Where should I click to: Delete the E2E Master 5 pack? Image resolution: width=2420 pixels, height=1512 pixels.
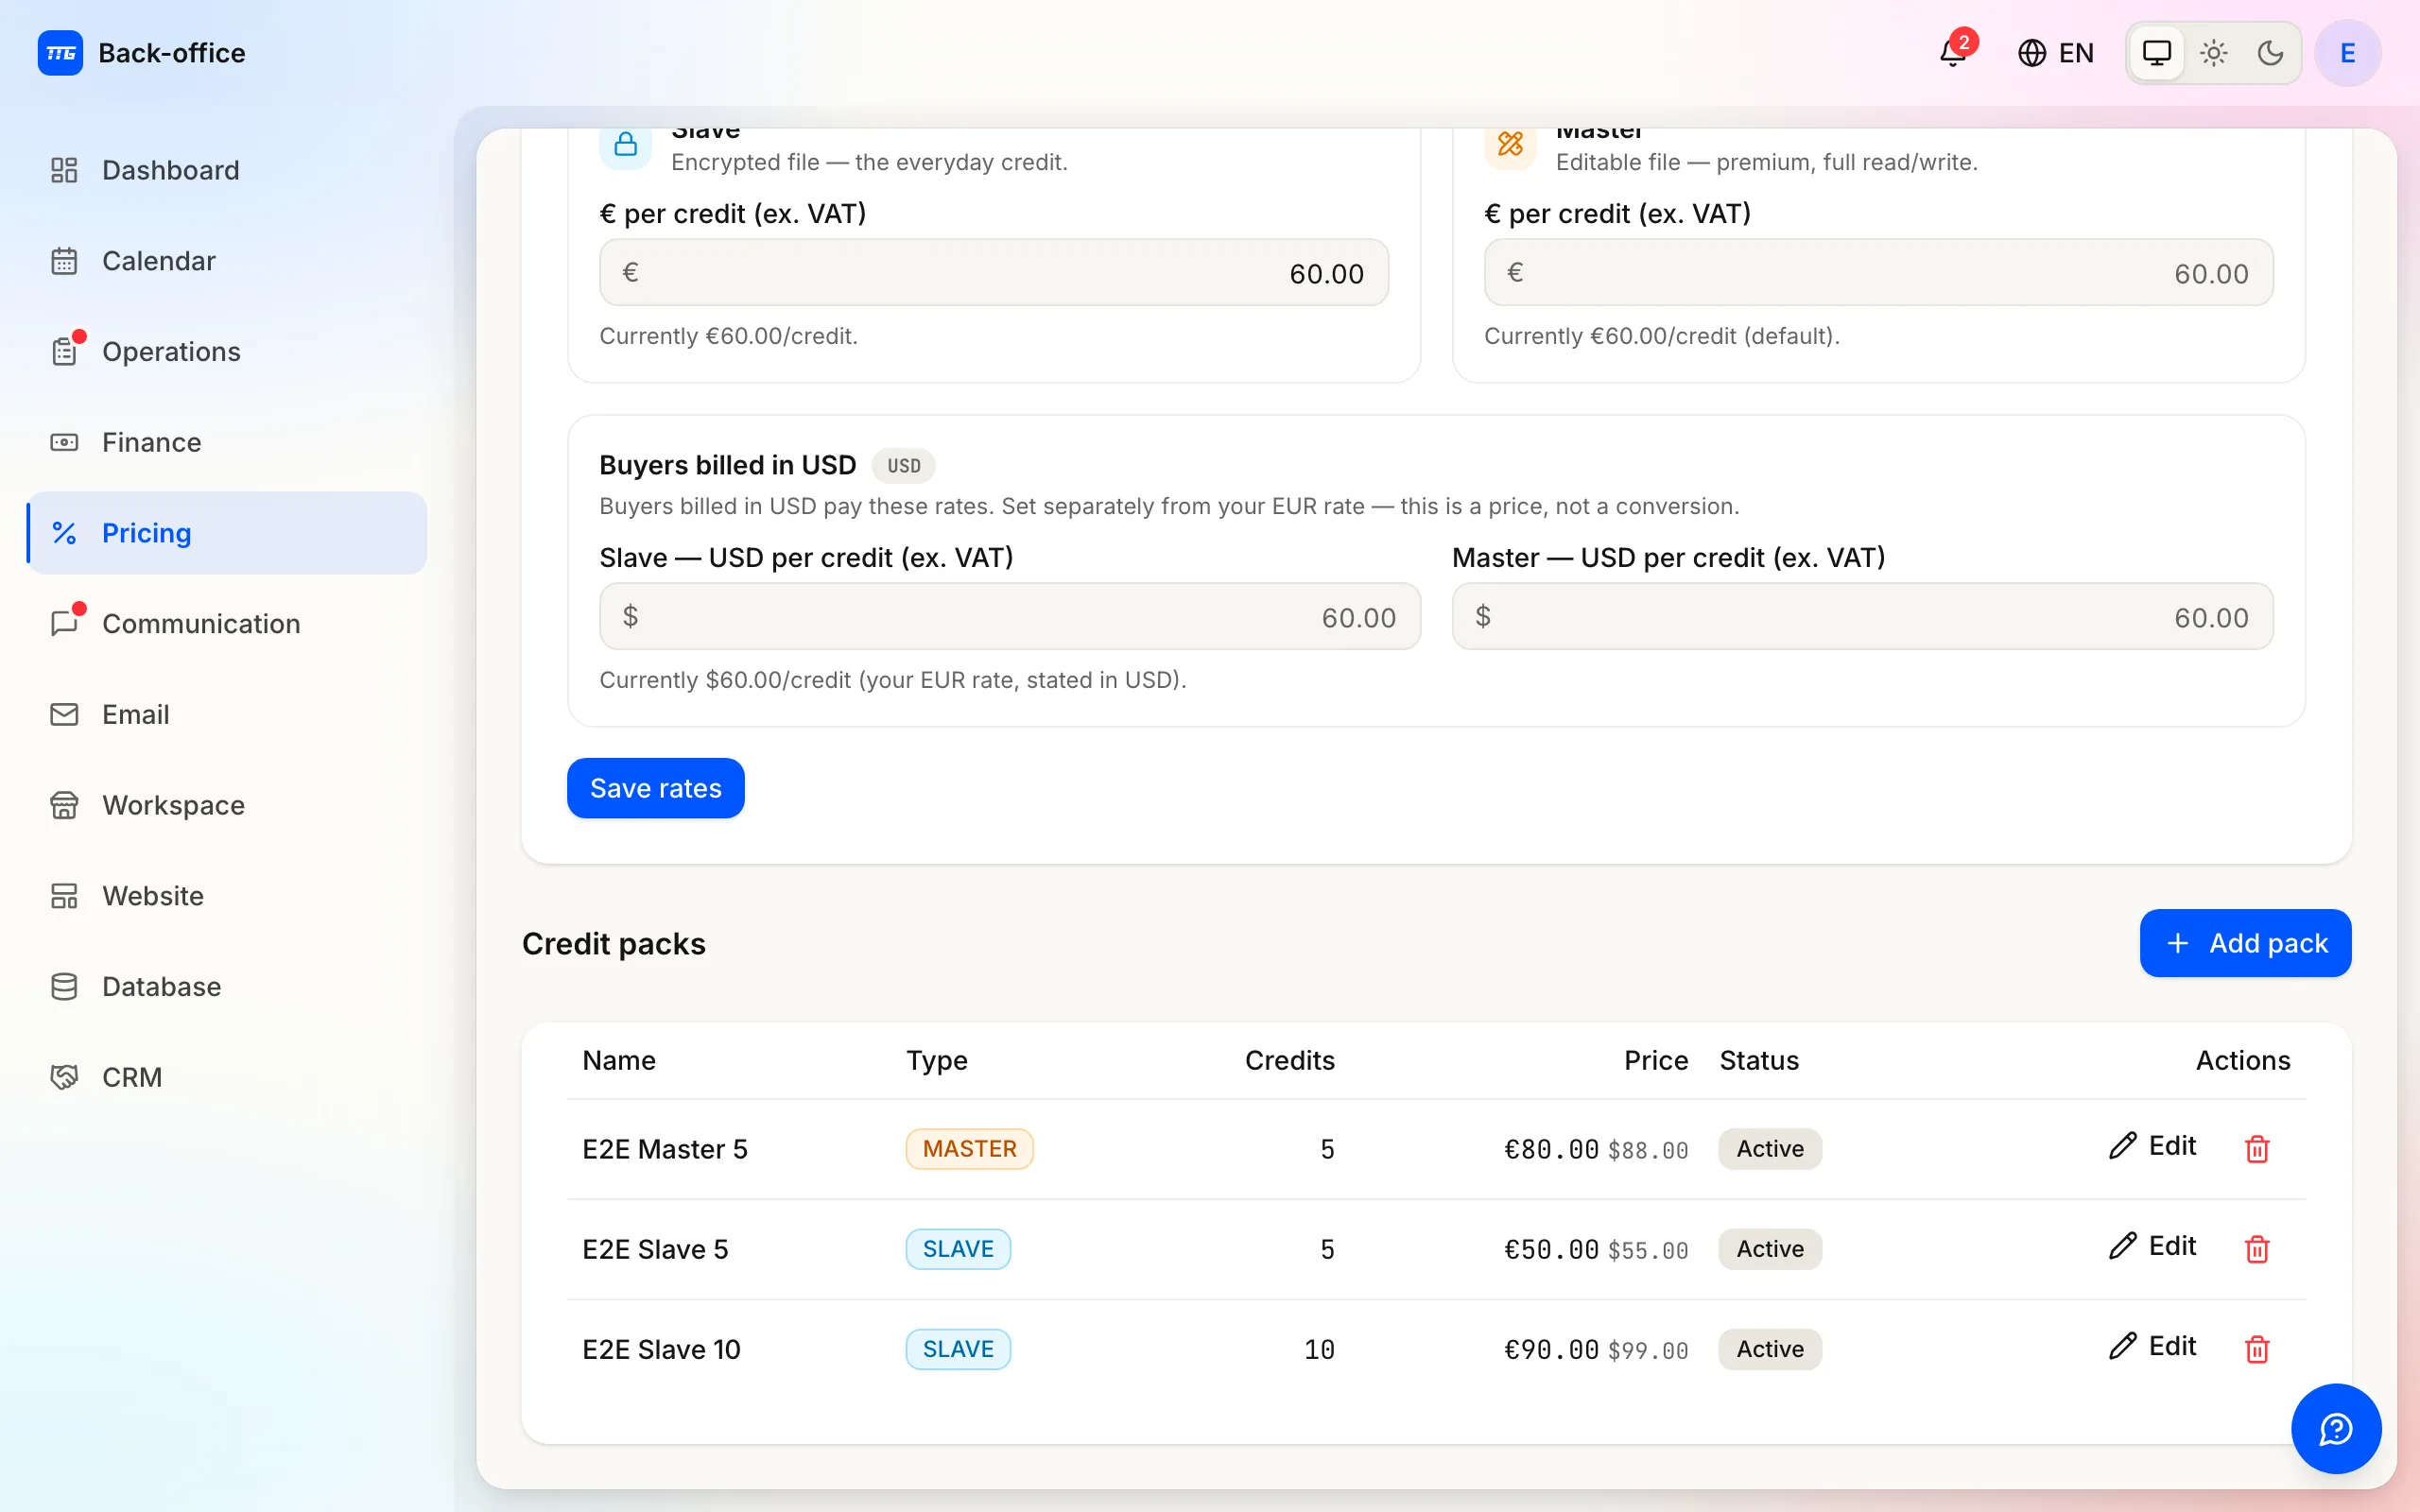(x=2257, y=1149)
